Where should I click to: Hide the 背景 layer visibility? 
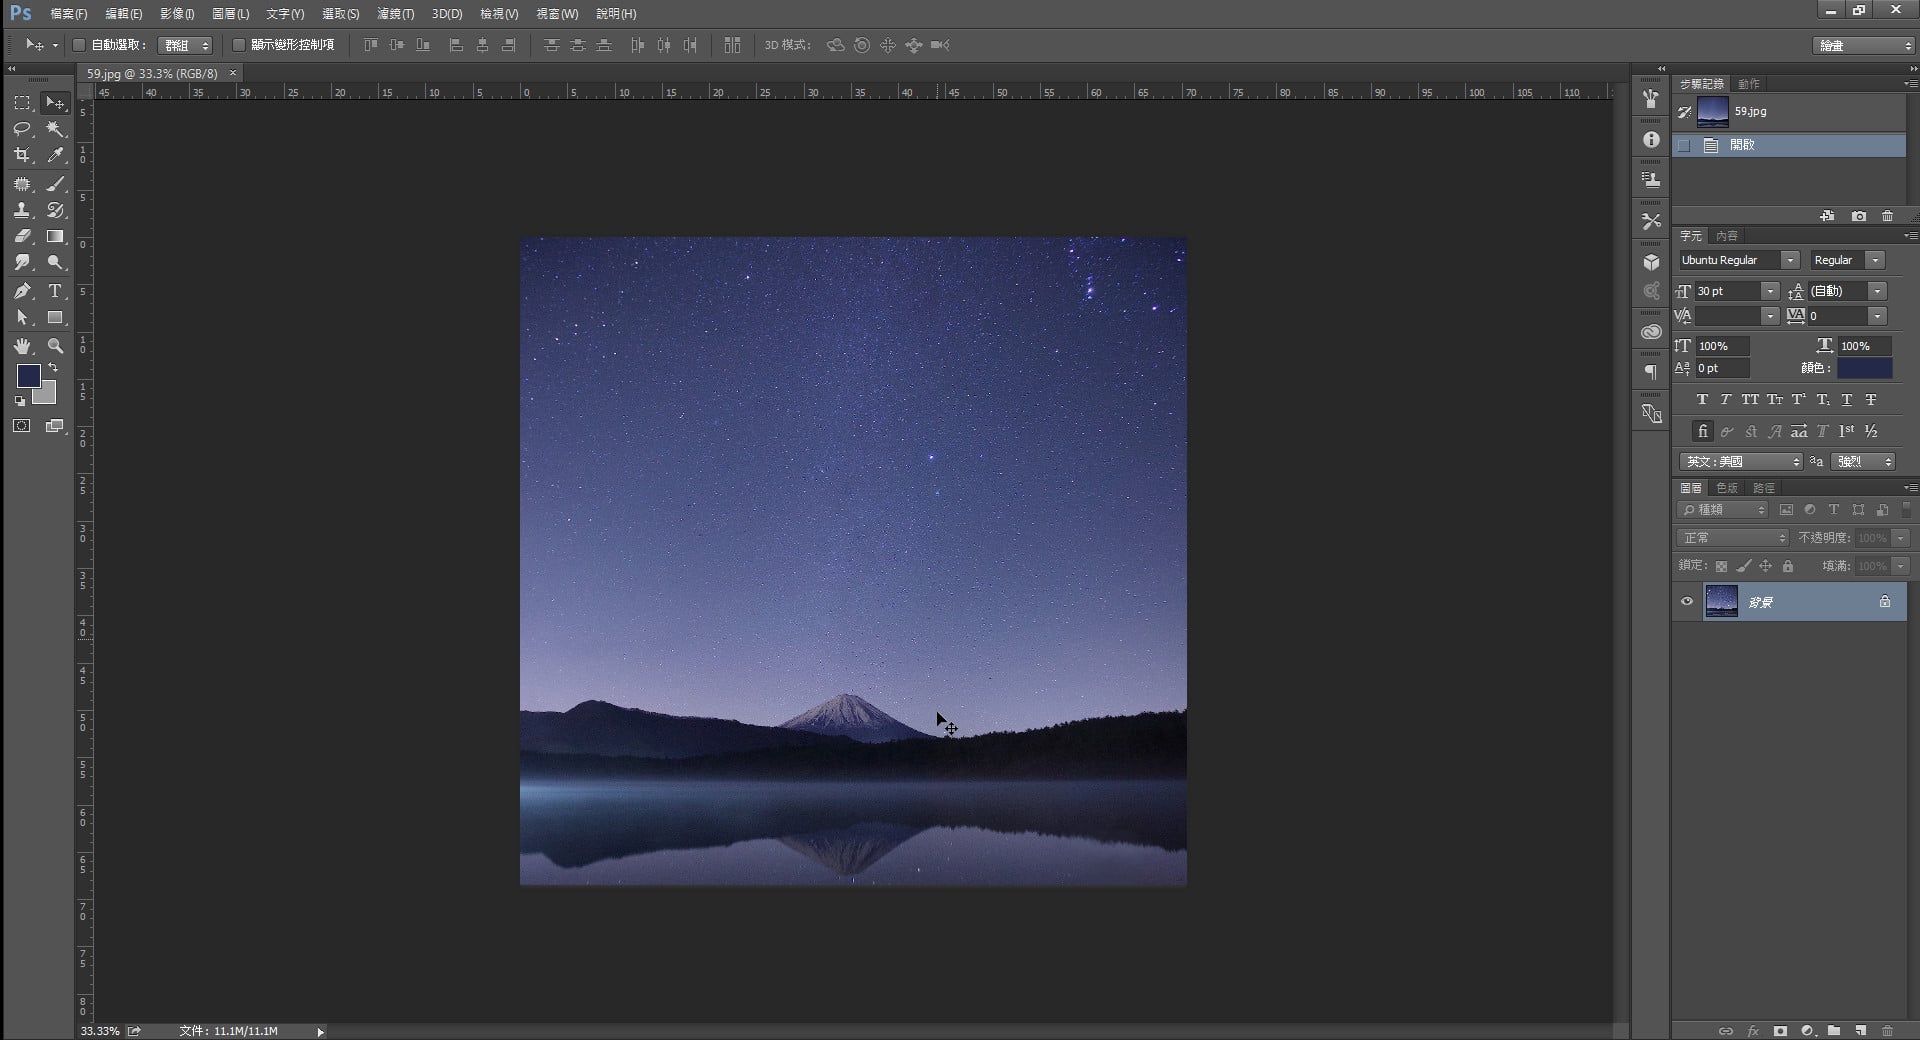pos(1687,602)
